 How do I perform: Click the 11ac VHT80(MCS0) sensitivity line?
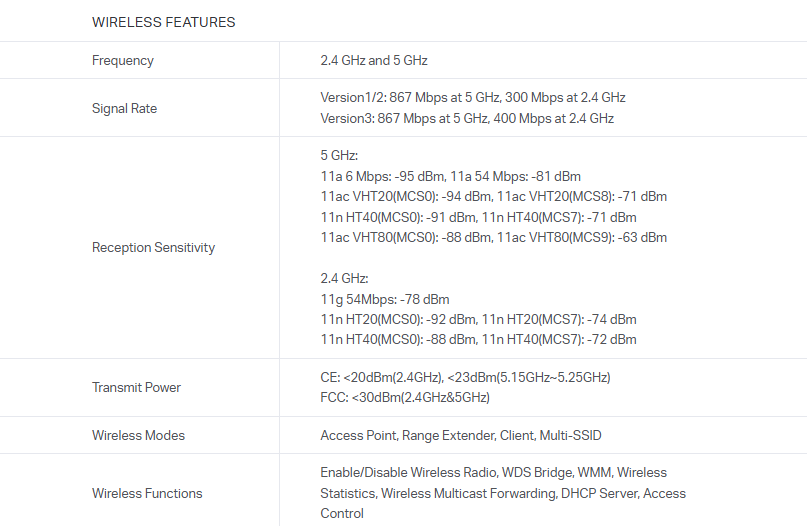coord(493,237)
